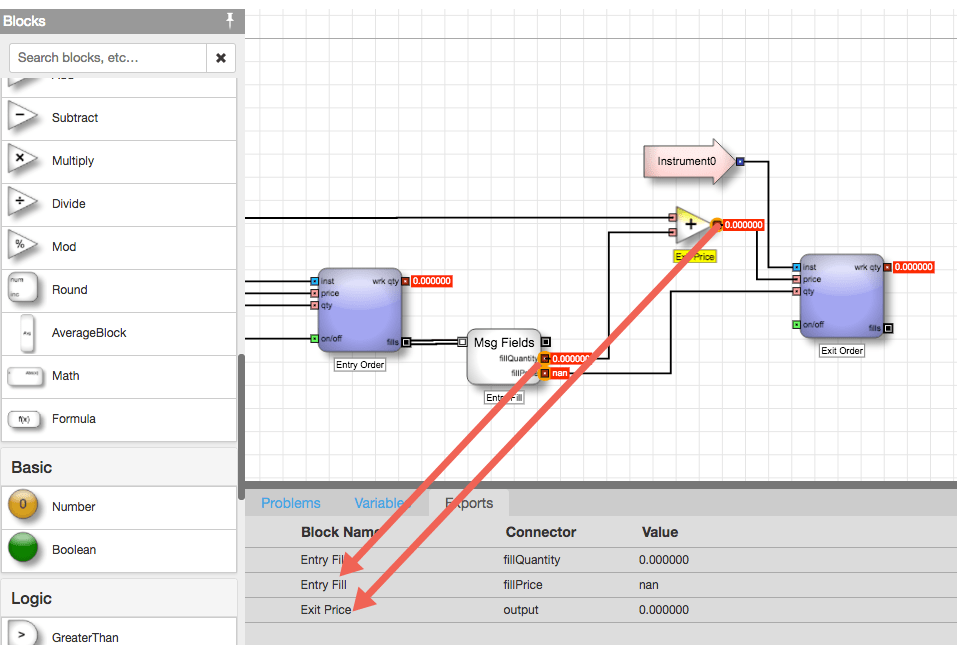Click the Value column header
The width and height of the screenshot is (957, 656).
(660, 532)
